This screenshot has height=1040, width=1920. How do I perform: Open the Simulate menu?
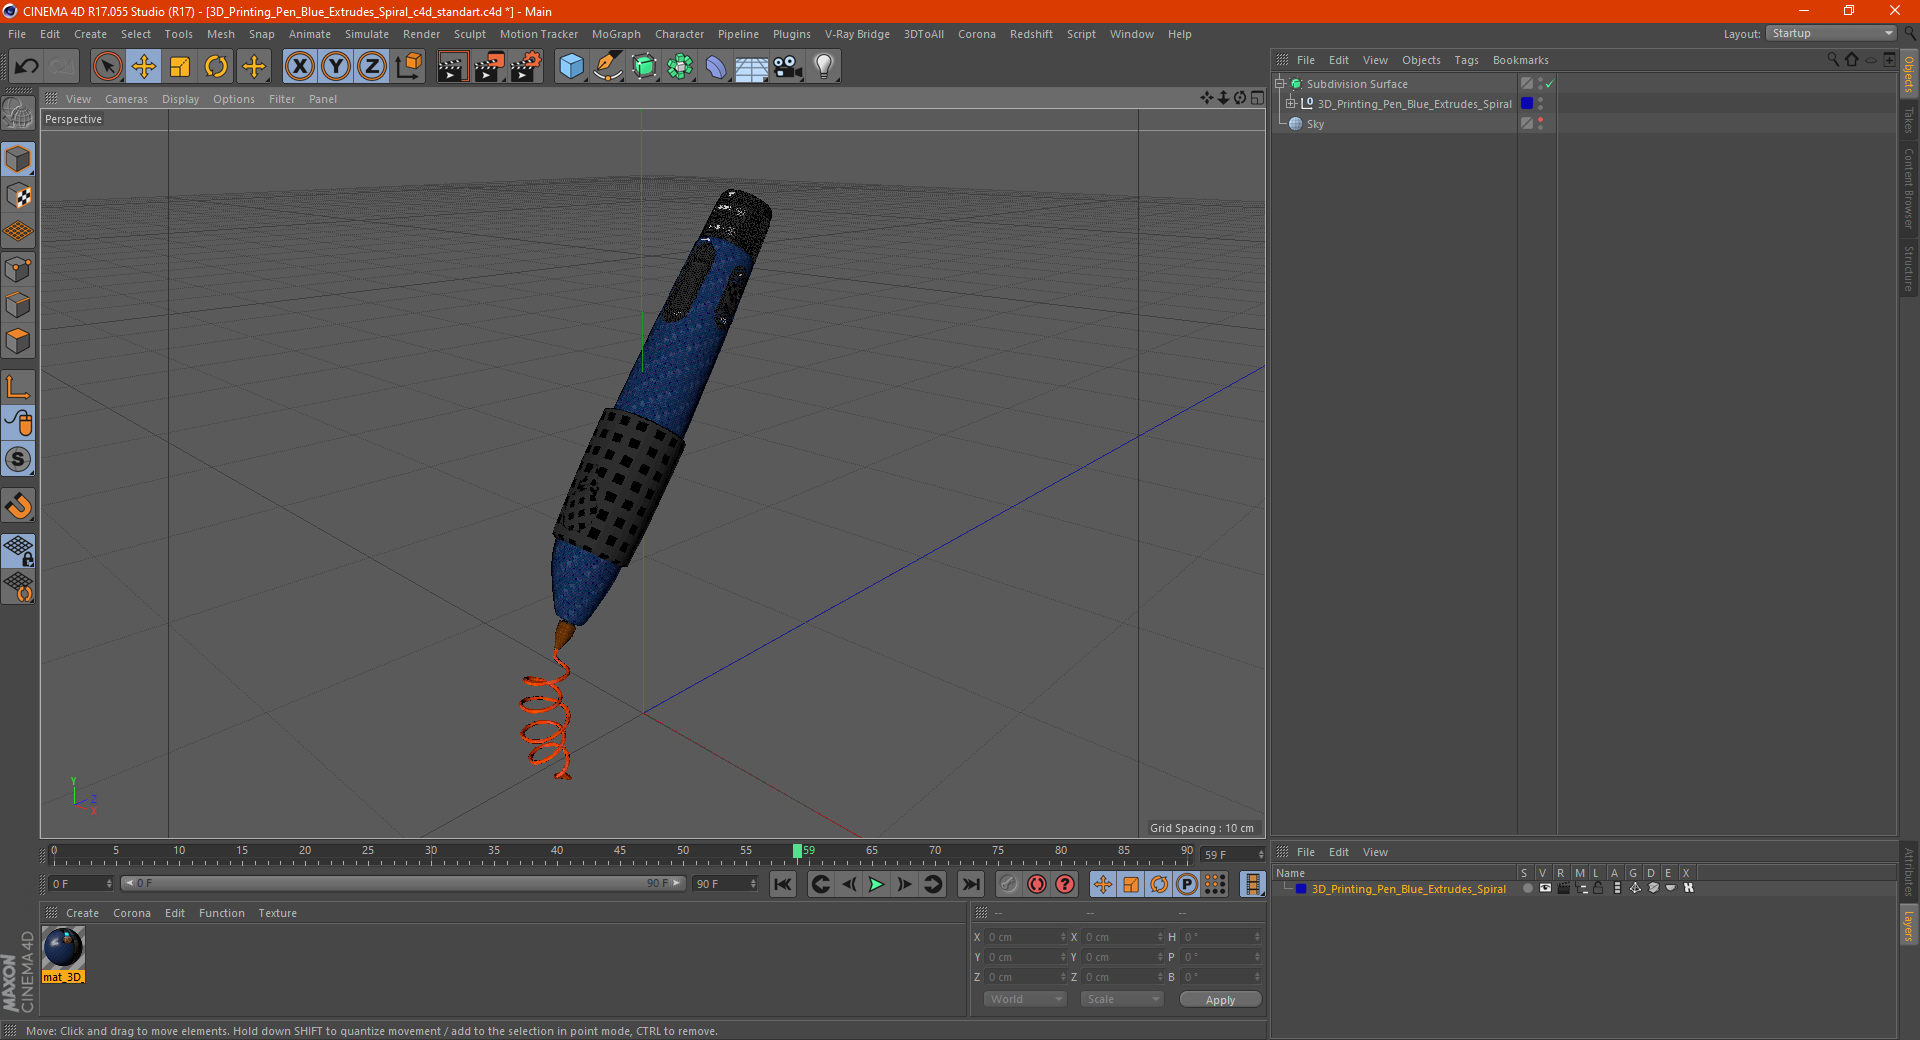coord(367,34)
